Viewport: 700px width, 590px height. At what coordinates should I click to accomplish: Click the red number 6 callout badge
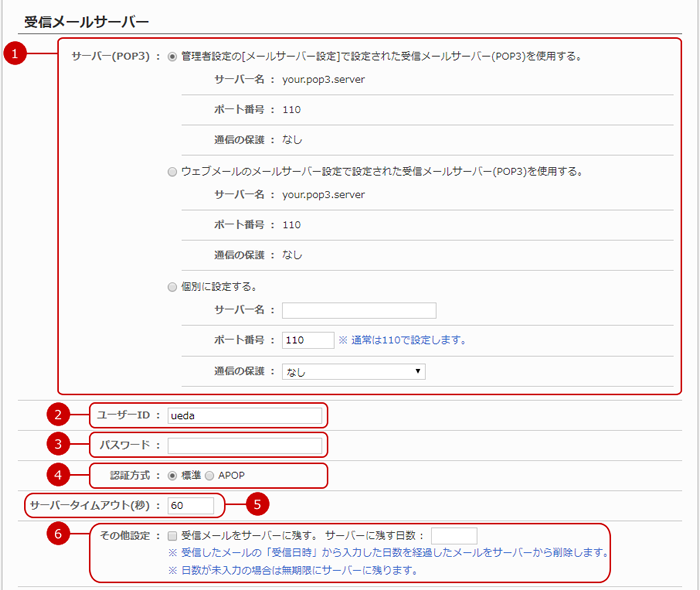(x=60, y=535)
